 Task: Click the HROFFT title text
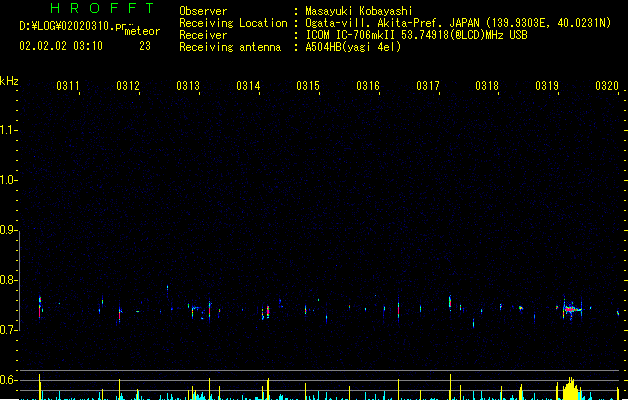click(102, 8)
